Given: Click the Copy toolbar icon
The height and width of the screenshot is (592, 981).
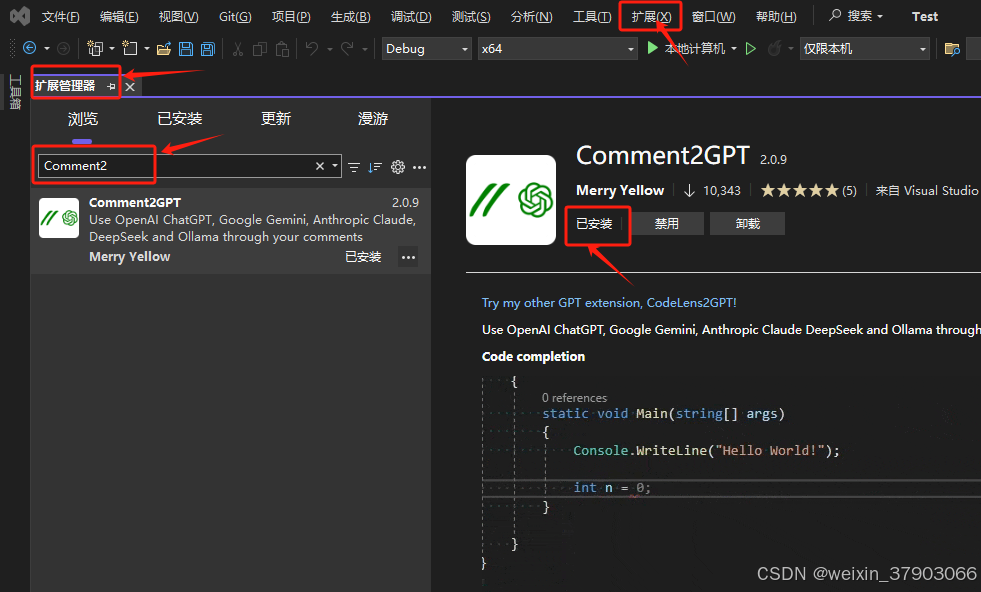Looking at the screenshot, I should (260, 48).
